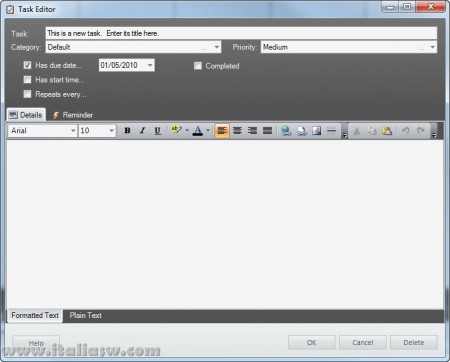Screen dimensions: 450x362
Task: Expand the Priority dropdown
Action: coord(432,47)
